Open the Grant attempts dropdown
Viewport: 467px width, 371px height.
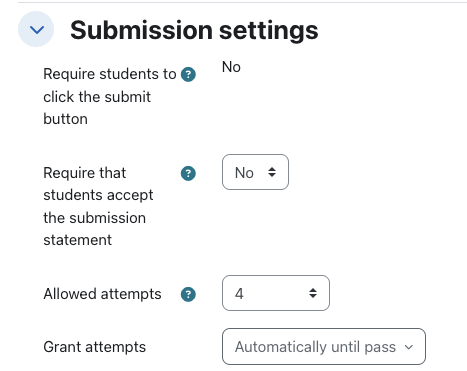(x=324, y=347)
